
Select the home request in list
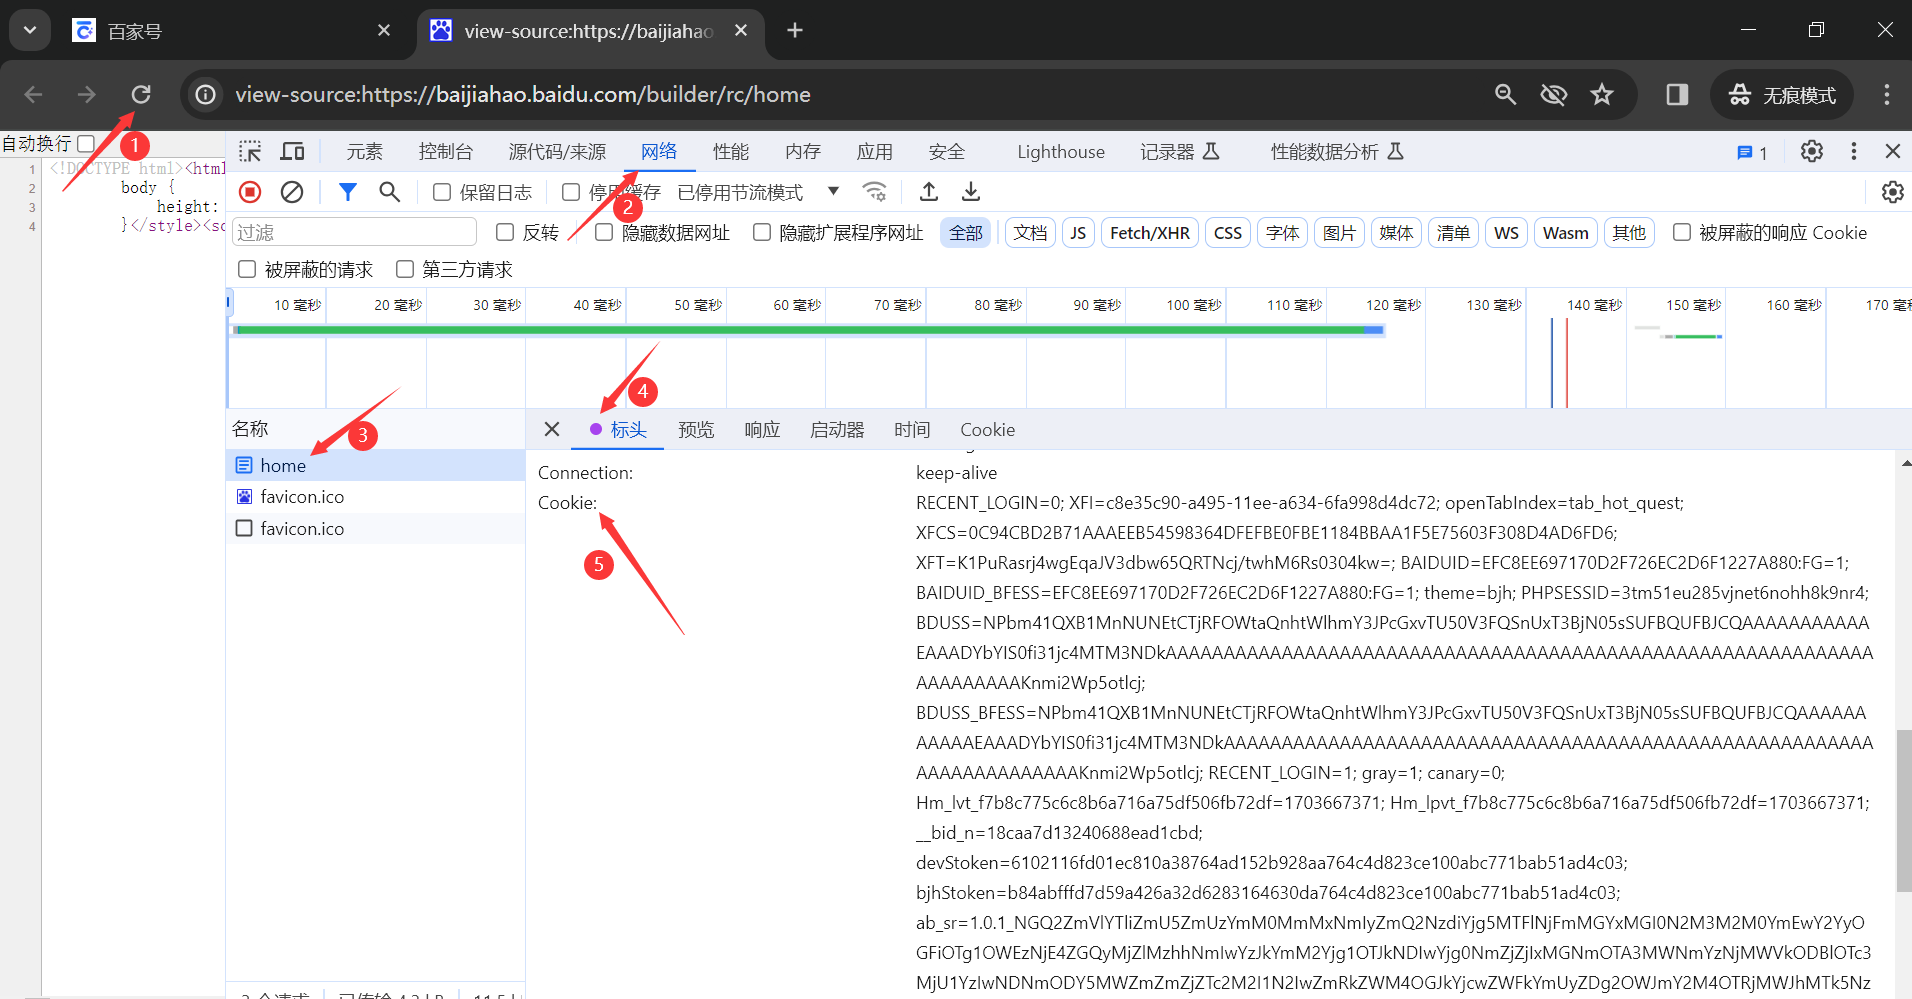(x=283, y=466)
